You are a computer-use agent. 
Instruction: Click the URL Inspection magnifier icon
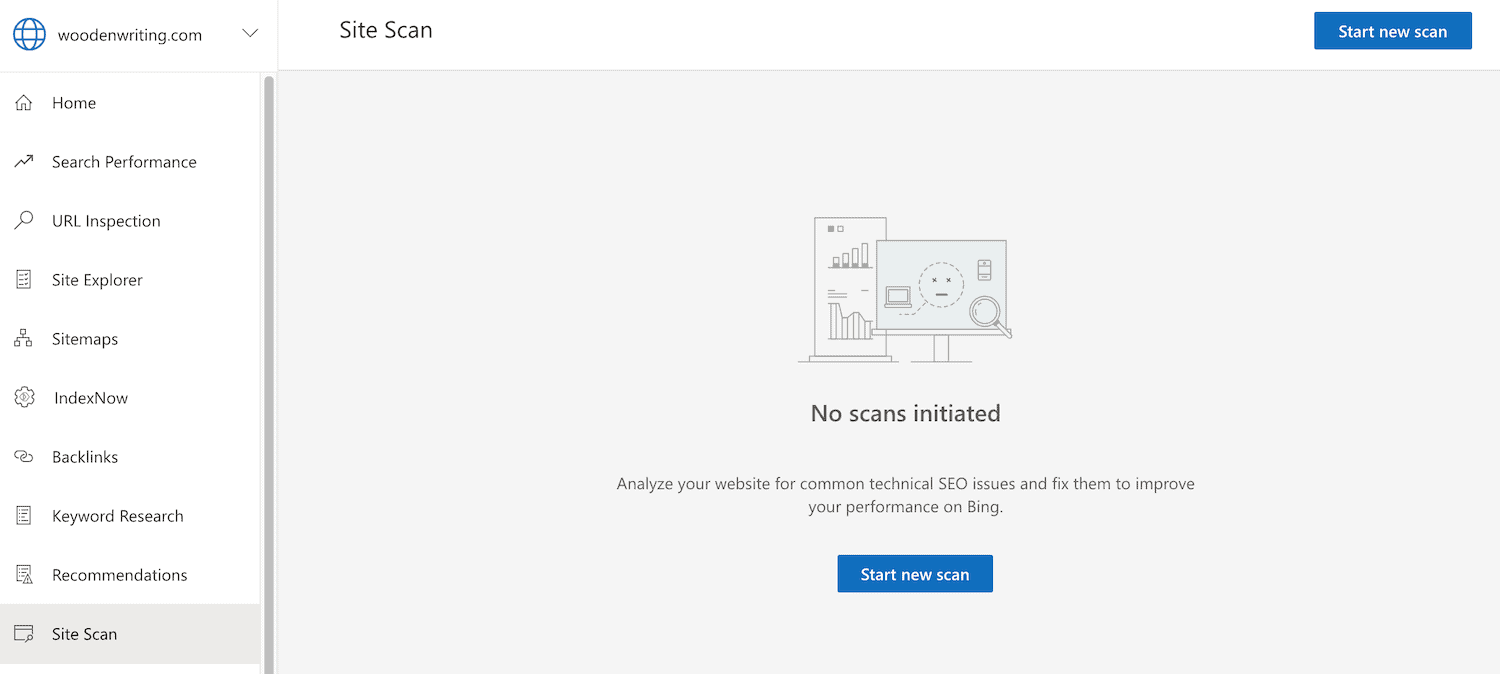pyautogui.click(x=24, y=220)
